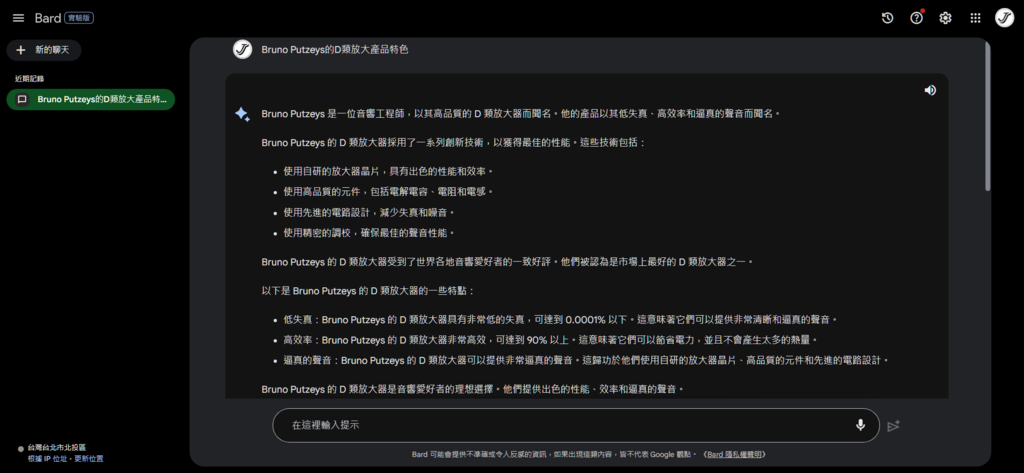
Task: Open settings gear icon
Action: tap(945, 18)
